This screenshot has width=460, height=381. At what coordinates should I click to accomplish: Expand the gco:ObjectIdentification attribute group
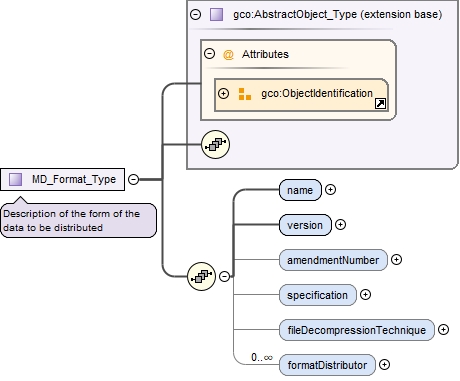pyautogui.click(x=223, y=93)
